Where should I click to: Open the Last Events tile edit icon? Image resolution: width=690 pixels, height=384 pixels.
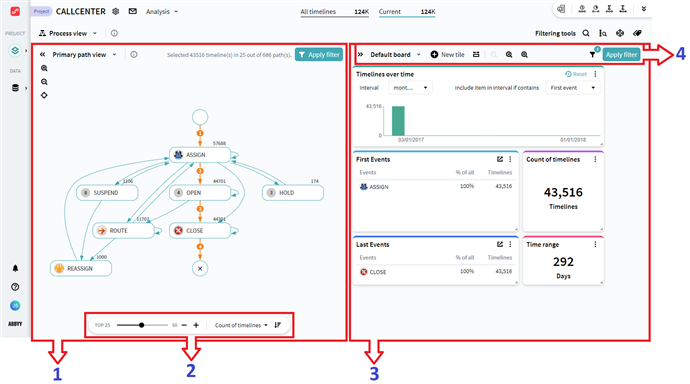pyautogui.click(x=500, y=244)
